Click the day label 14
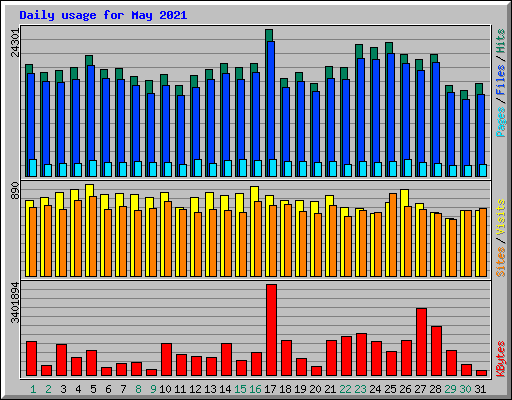The height and width of the screenshot is (400, 512). click(225, 389)
